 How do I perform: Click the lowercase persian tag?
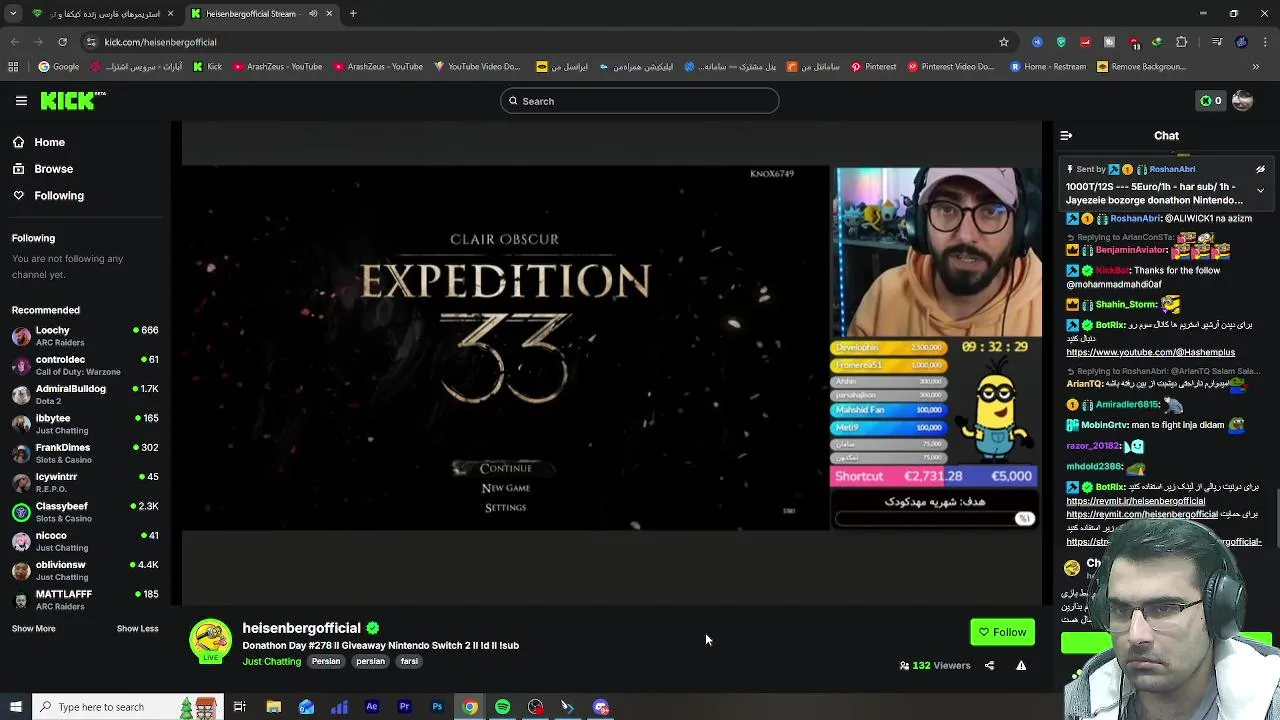370,662
